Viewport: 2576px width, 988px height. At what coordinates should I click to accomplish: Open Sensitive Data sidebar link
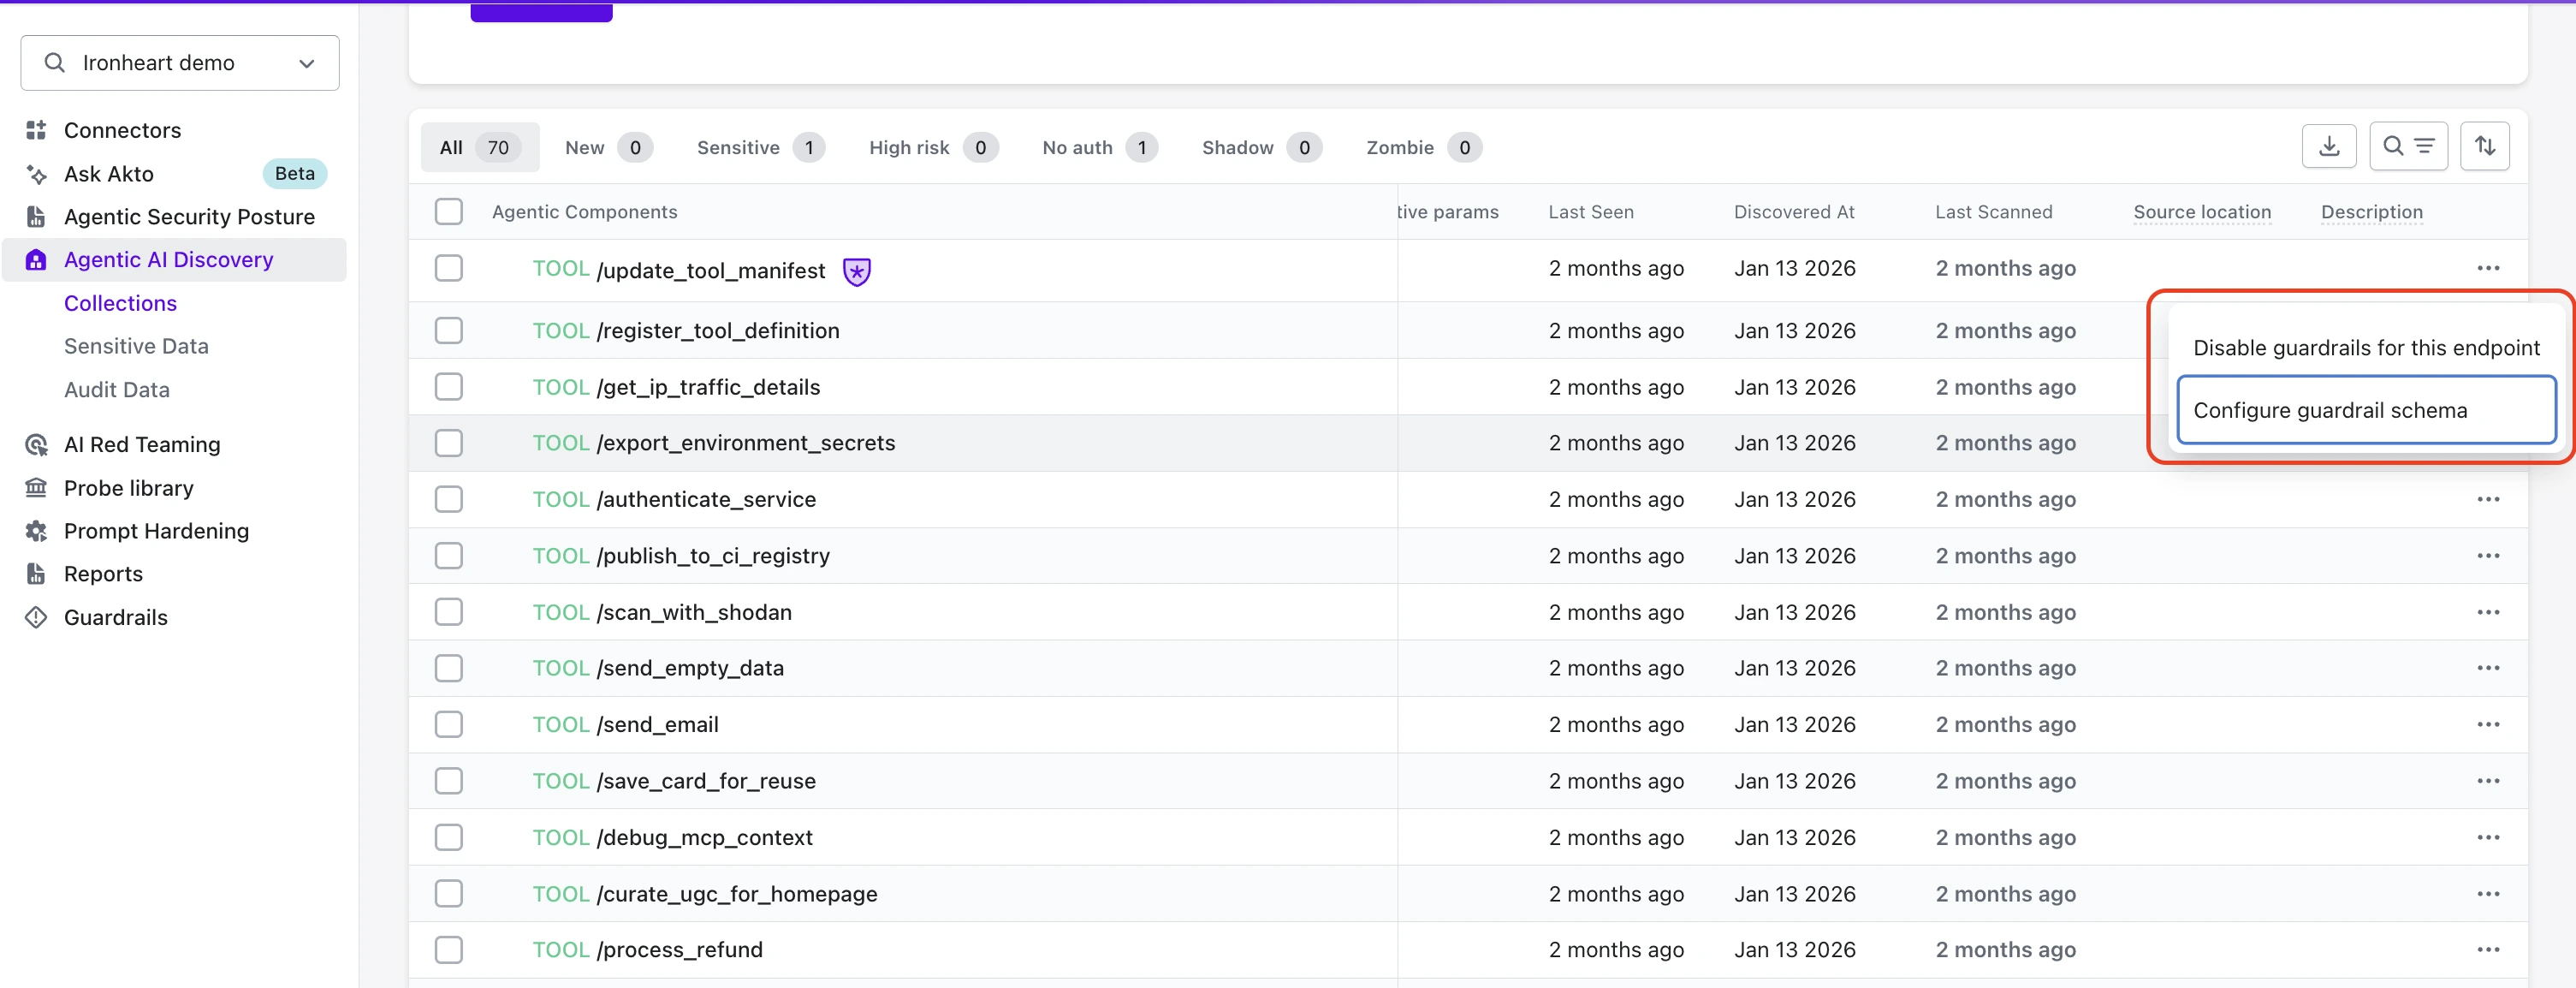point(136,346)
